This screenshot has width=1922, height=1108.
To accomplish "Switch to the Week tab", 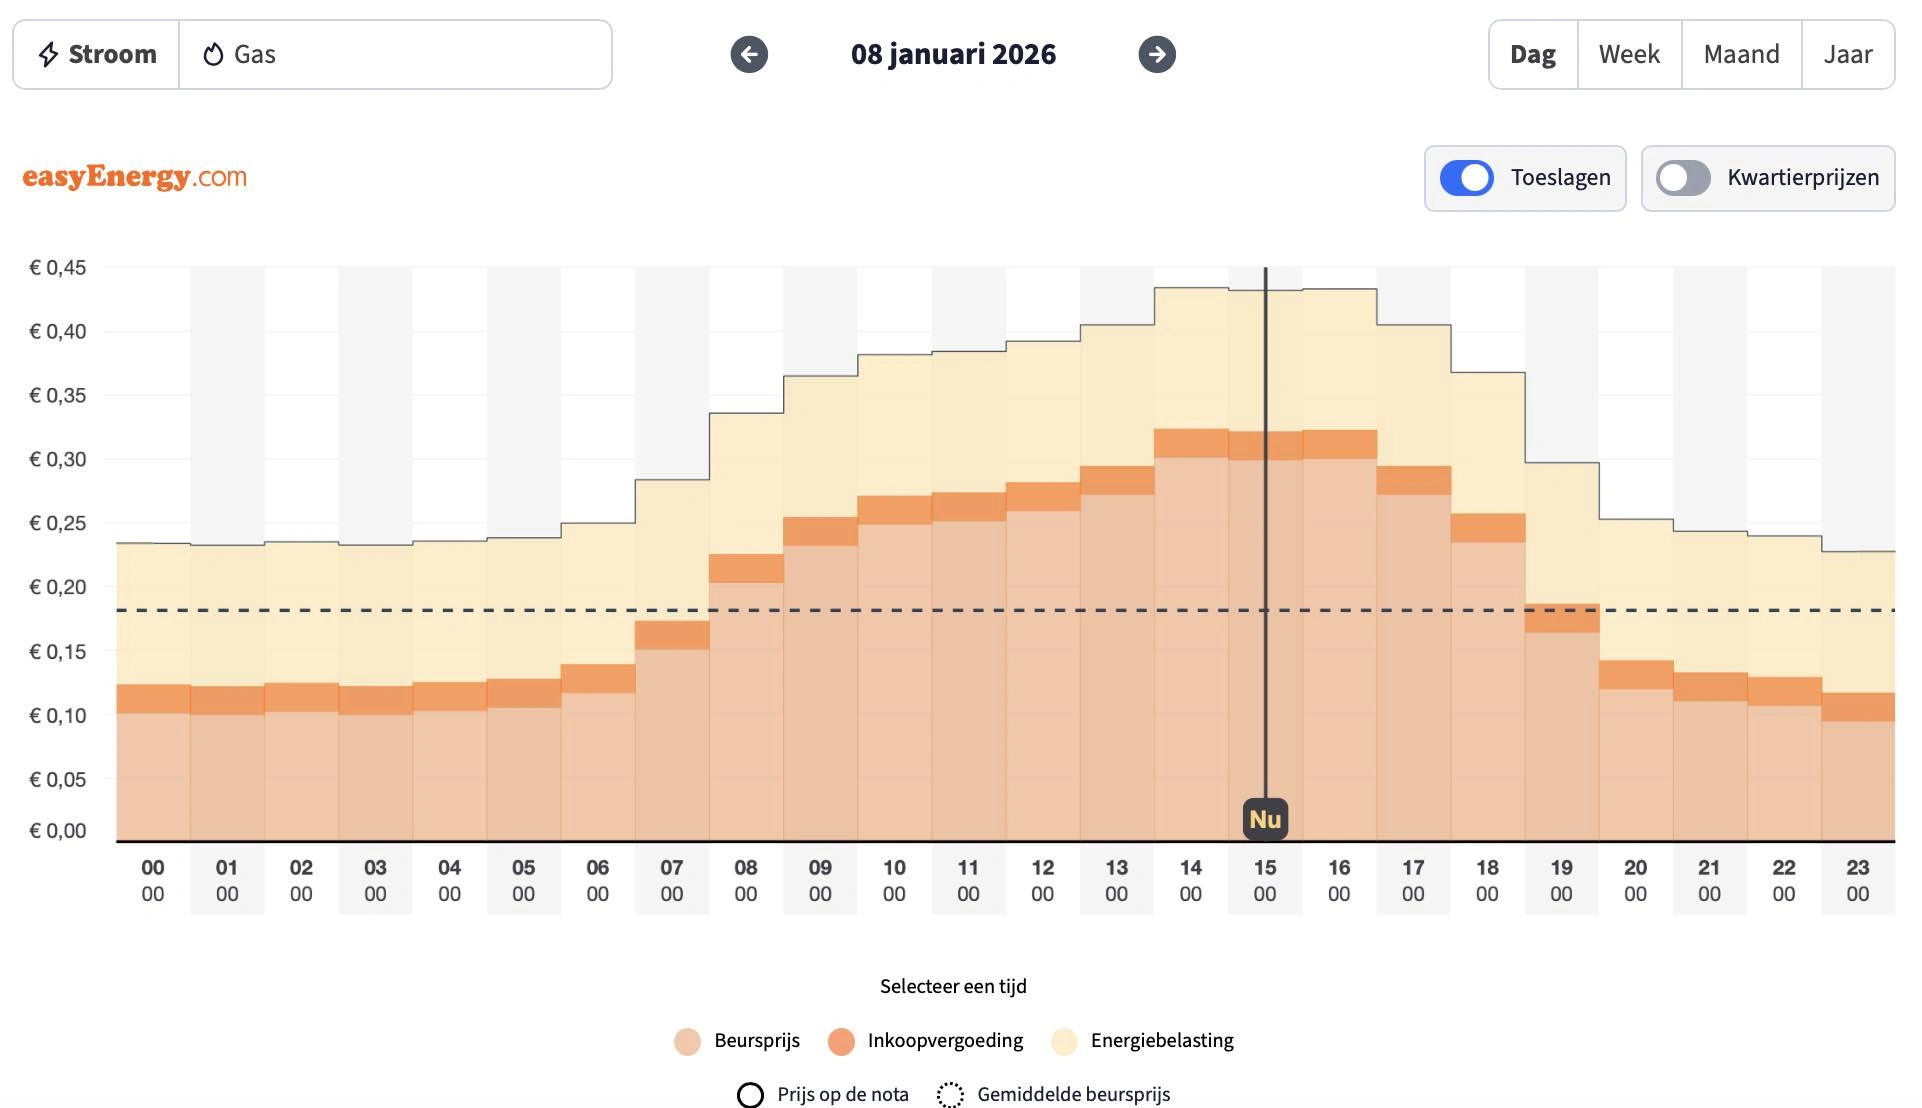I will (1629, 54).
